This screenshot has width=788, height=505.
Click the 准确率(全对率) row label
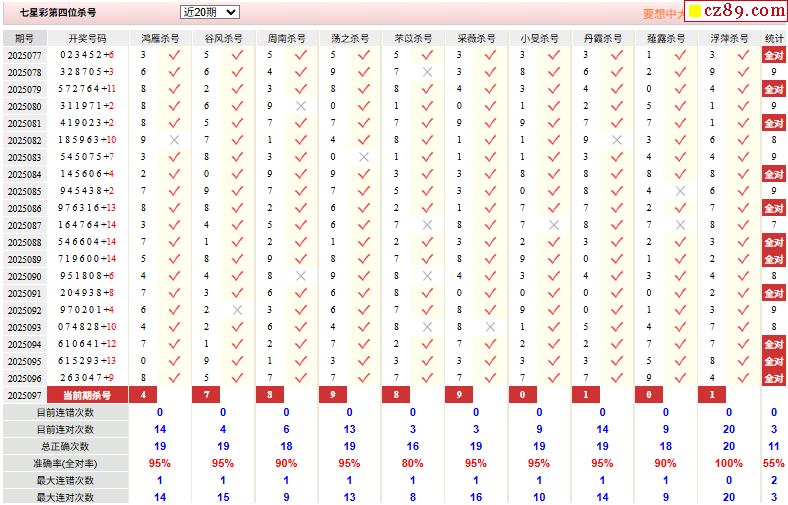coord(65,463)
